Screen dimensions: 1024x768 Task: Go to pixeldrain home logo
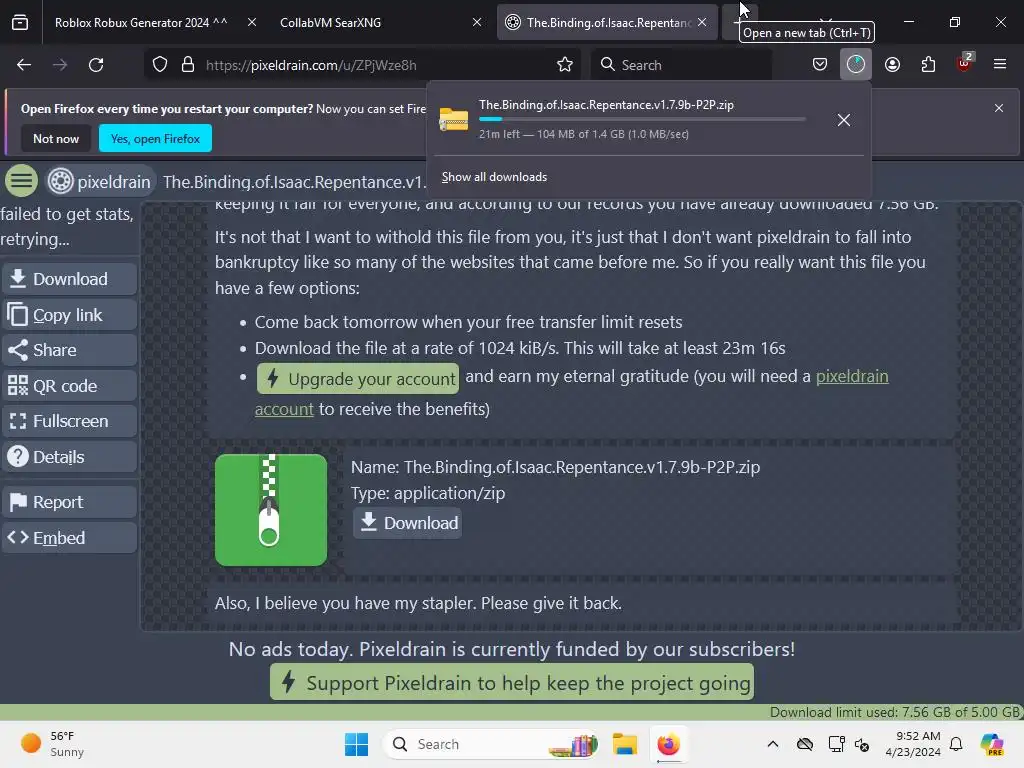(x=99, y=182)
